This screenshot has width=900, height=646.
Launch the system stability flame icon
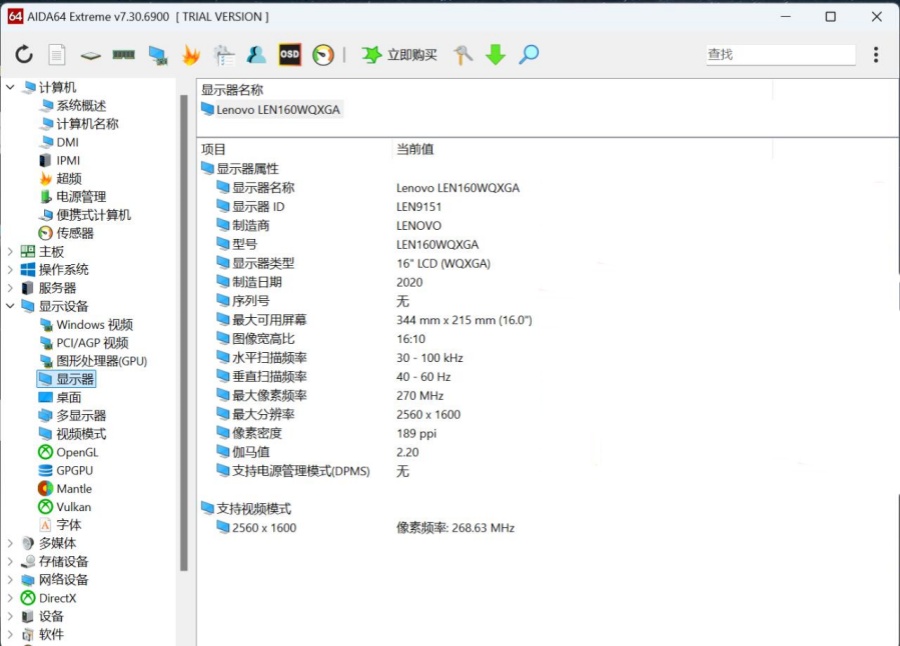(191, 55)
